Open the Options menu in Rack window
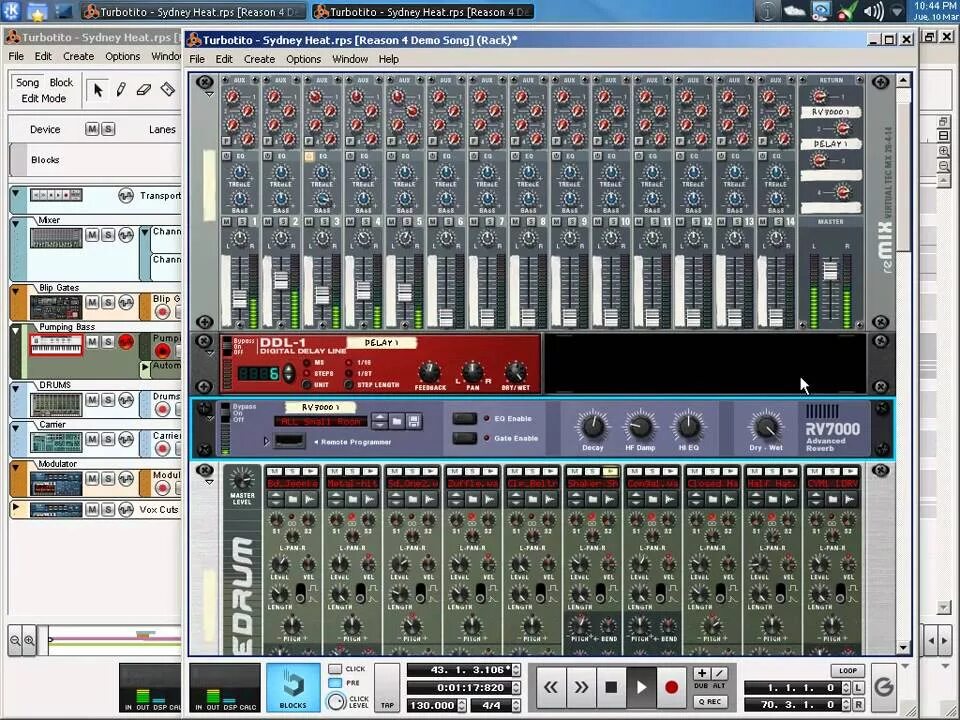The height and width of the screenshot is (720, 960). click(x=304, y=59)
